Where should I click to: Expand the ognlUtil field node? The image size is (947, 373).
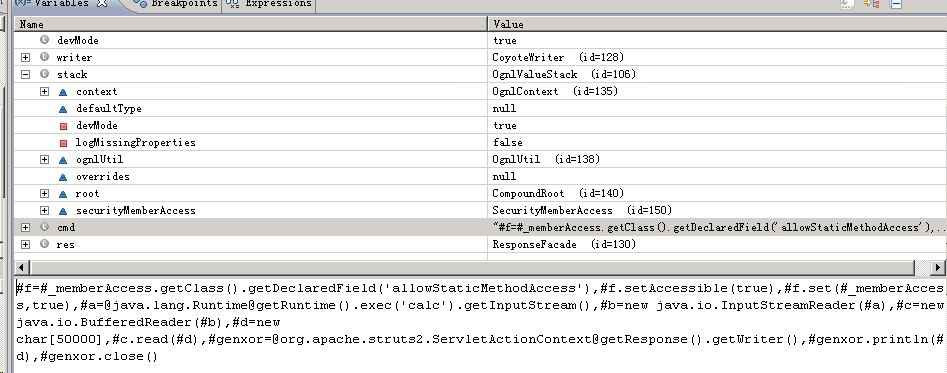tap(45, 159)
